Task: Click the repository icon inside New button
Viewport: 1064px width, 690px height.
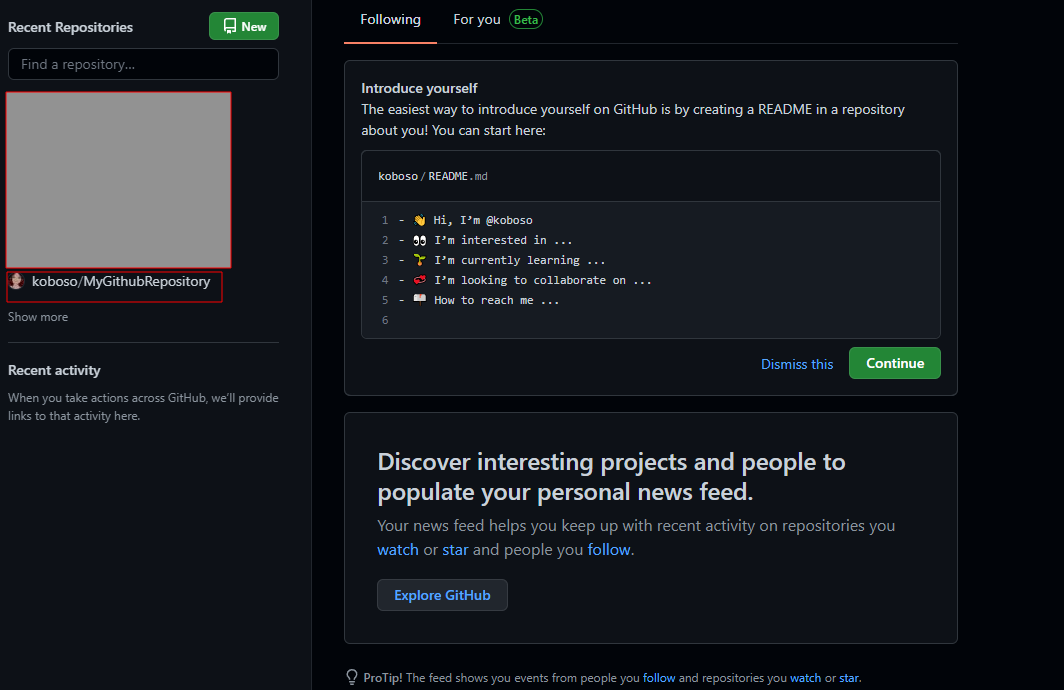Action: pos(230,26)
